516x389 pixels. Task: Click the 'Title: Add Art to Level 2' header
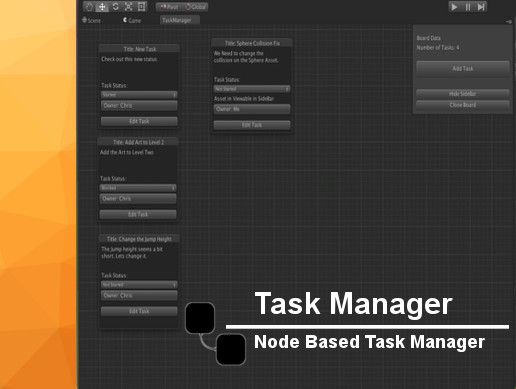click(138, 142)
